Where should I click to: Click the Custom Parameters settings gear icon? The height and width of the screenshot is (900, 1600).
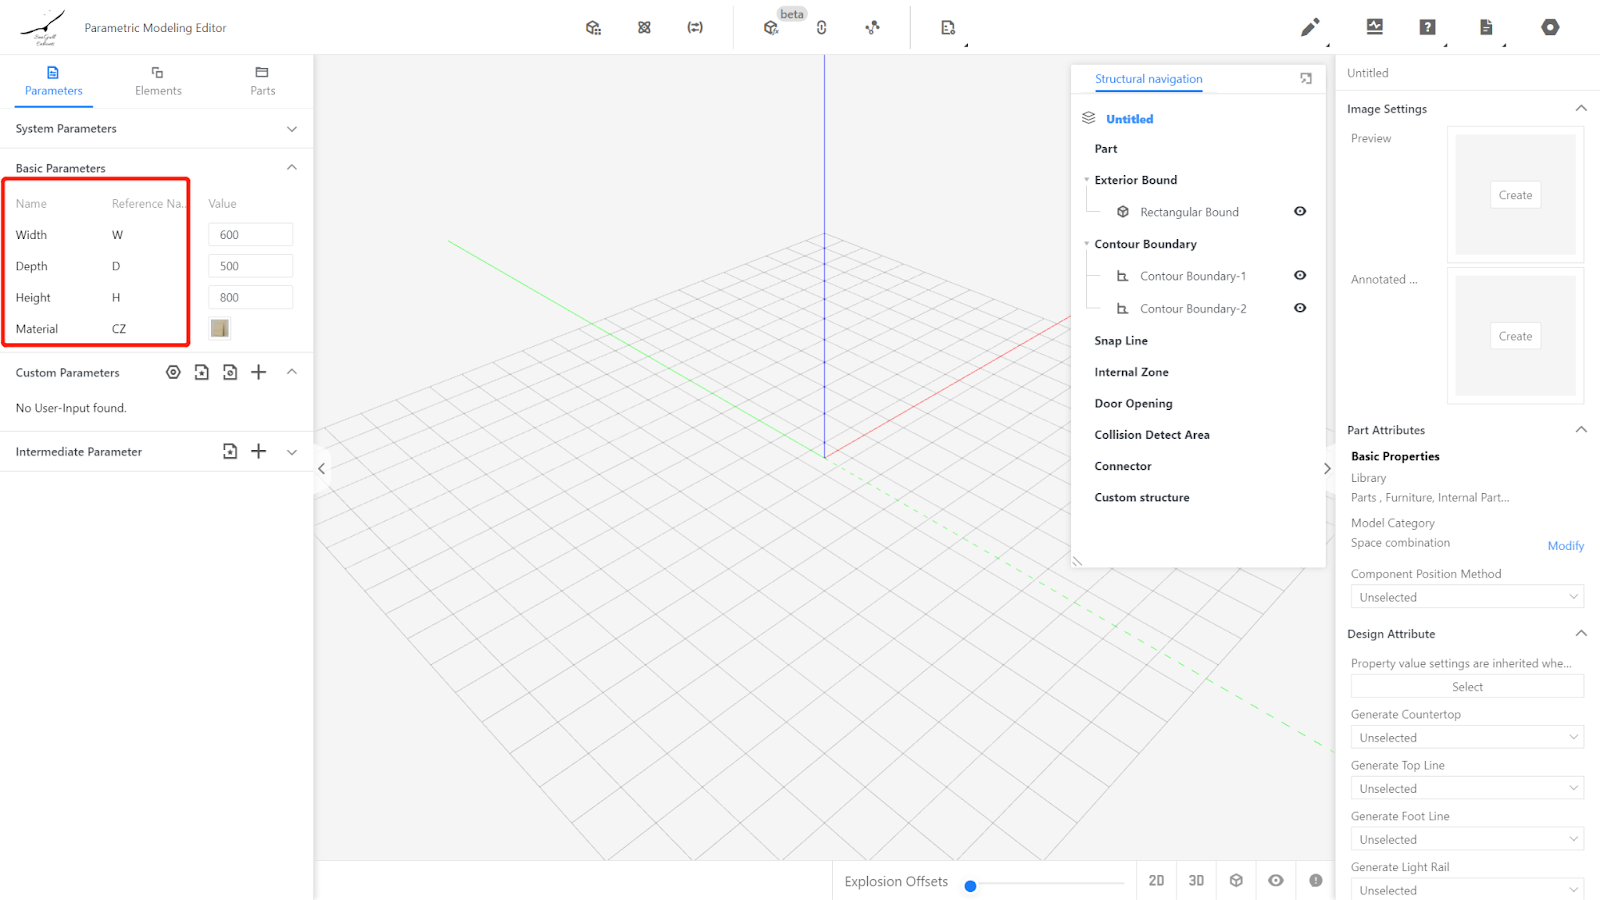(x=173, y=372)
